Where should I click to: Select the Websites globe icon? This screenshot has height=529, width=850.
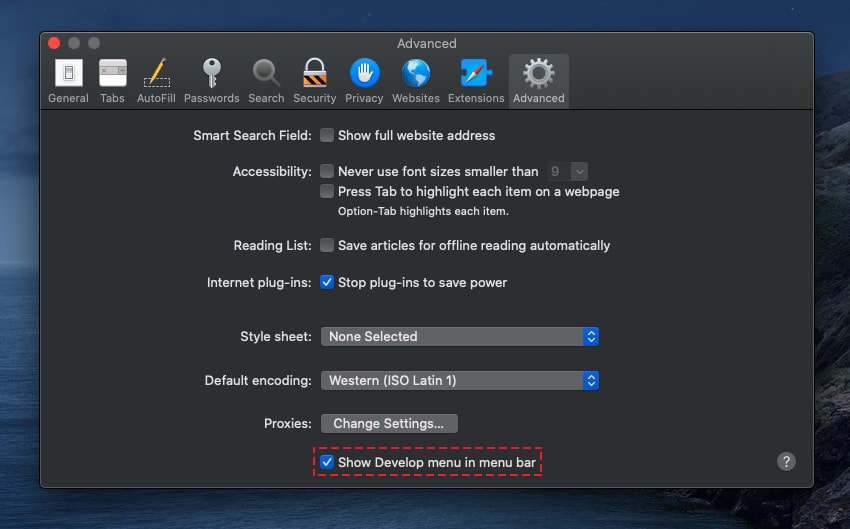[x=416, y=81]
